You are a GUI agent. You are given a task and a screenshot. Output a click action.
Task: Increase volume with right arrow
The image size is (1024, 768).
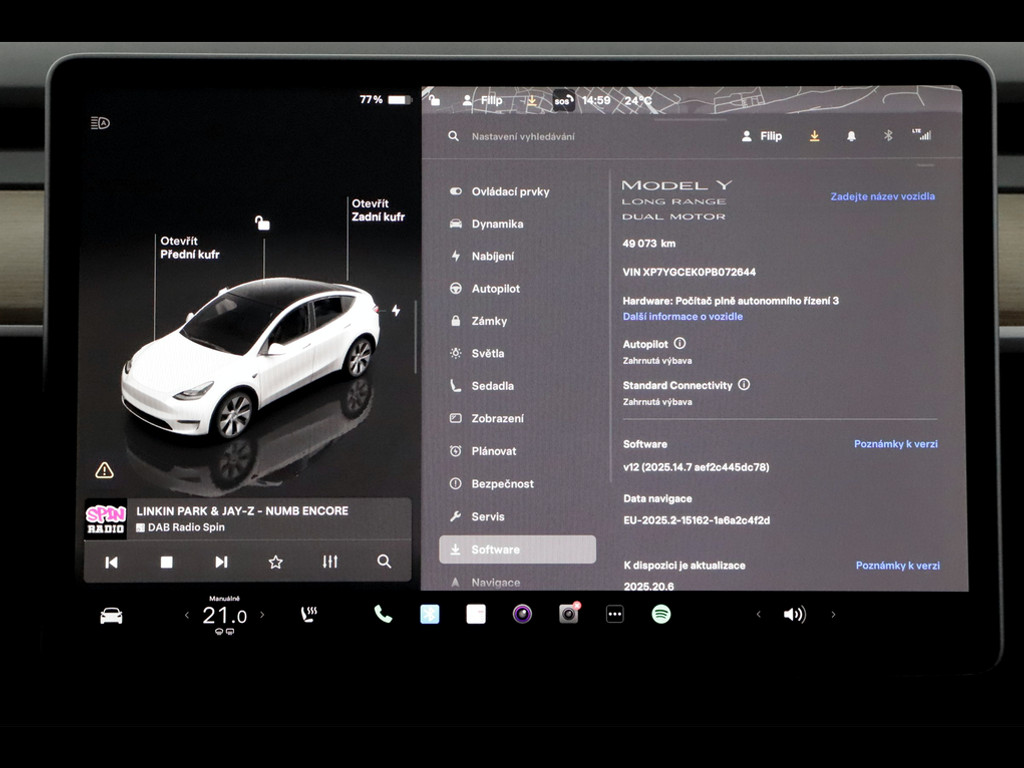tap(833, 615)
